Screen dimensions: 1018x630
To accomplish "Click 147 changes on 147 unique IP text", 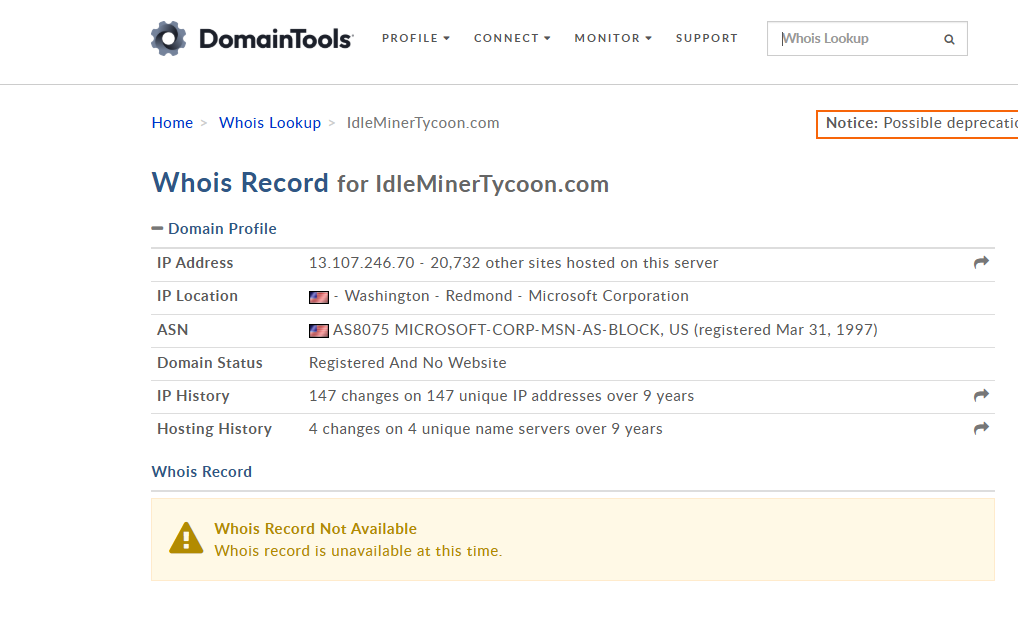I will (x=501, y=396).
